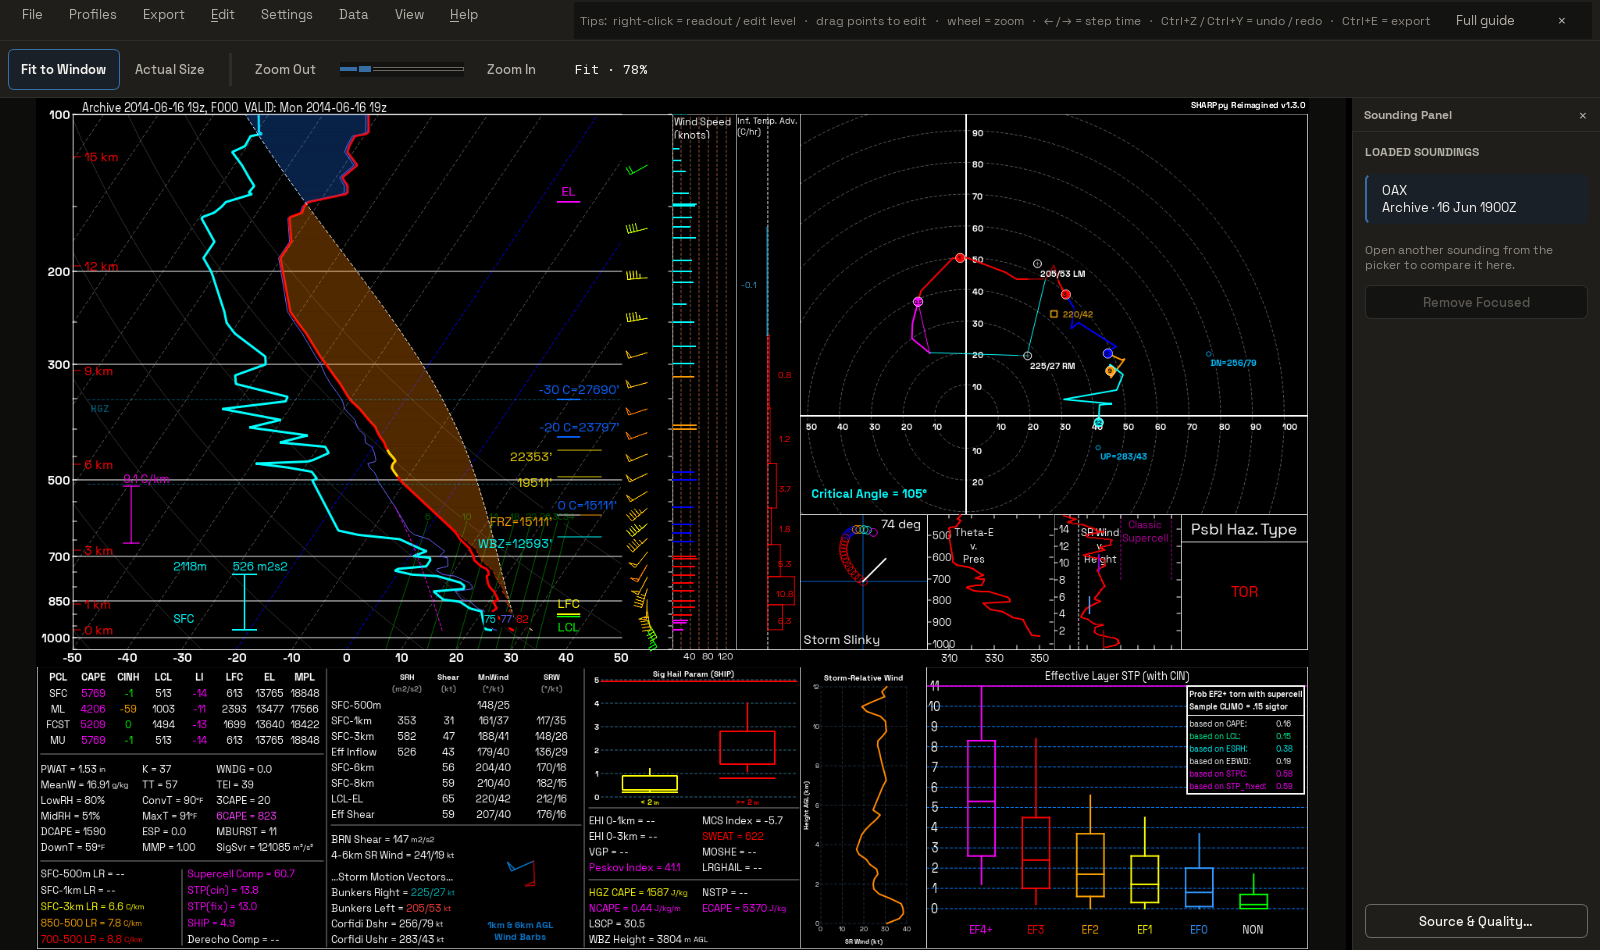Click the Zoom Out button
The image size is (1600, 950).
pos(285,69)
